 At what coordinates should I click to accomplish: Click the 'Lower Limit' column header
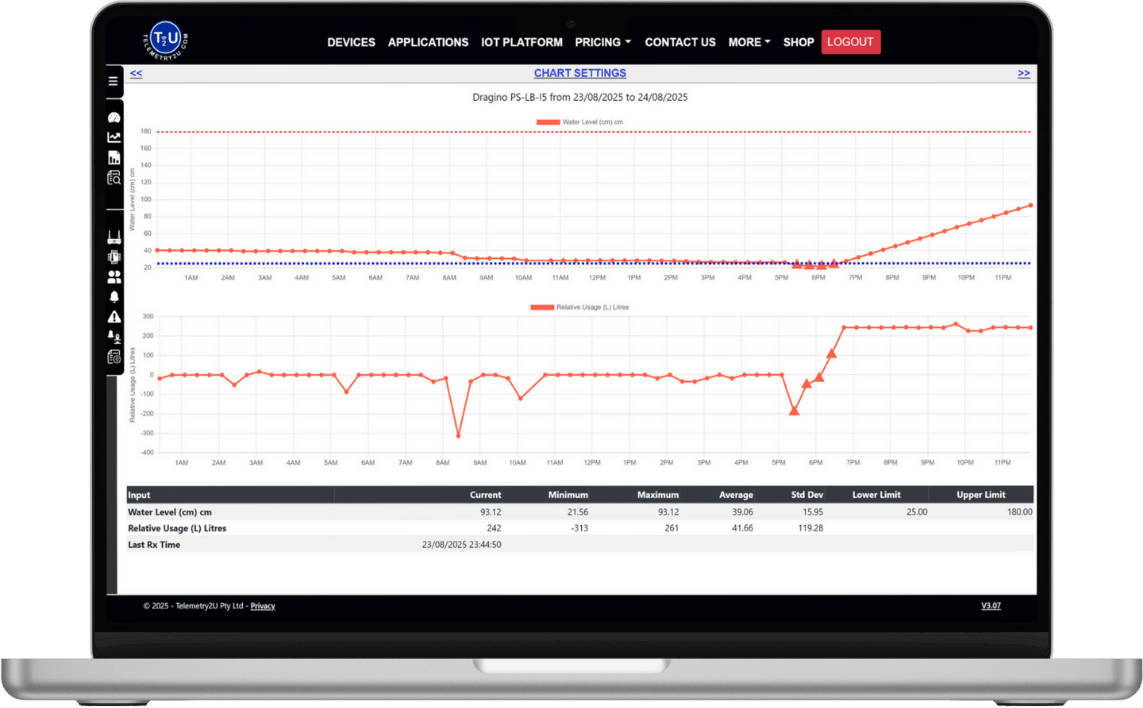coord(876,494)
